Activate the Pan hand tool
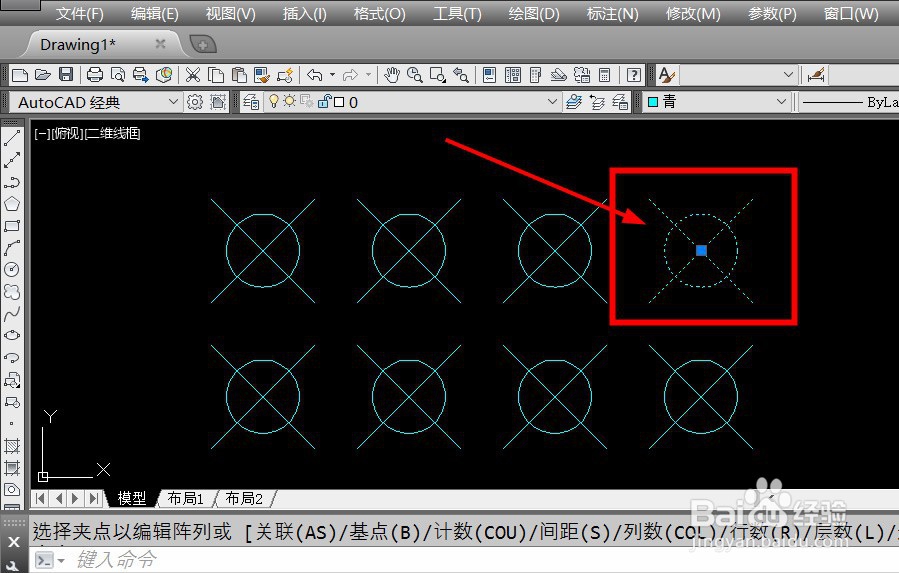The height and width of the screenshot is (573, 899). 392,75
